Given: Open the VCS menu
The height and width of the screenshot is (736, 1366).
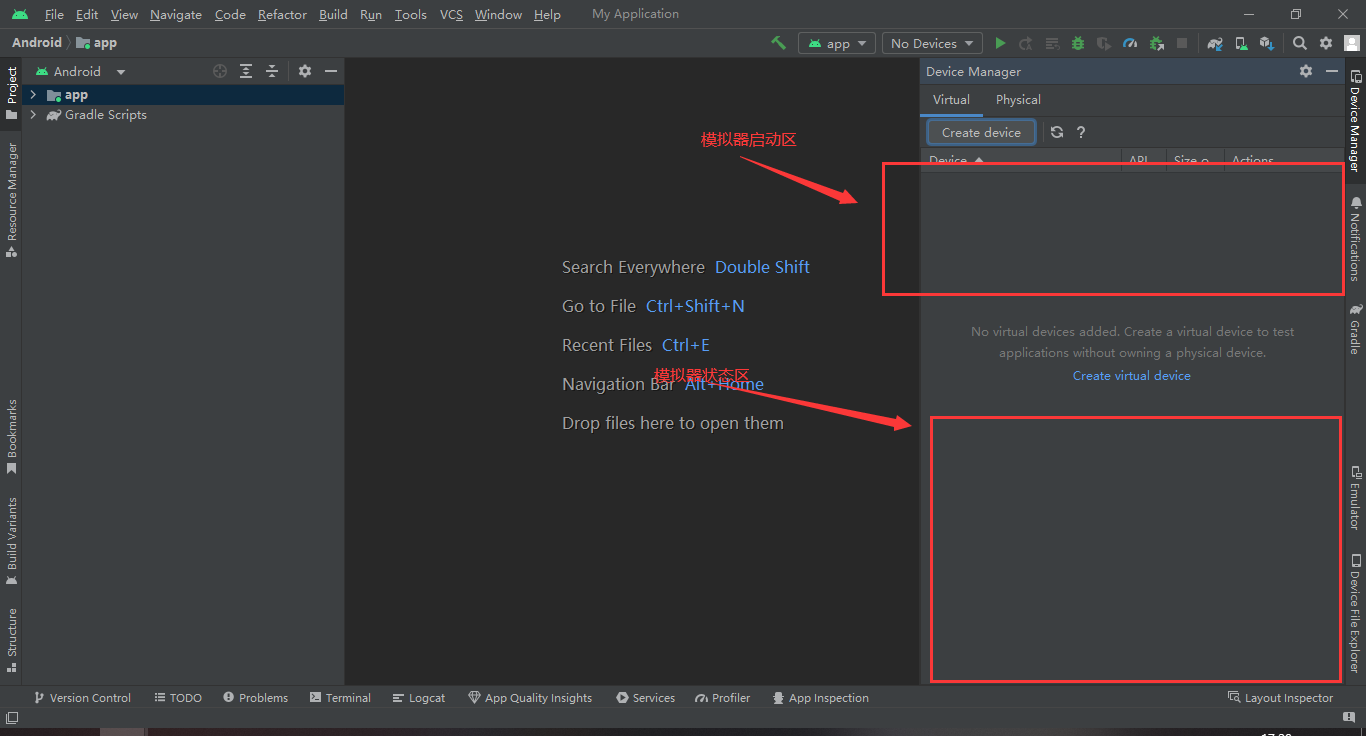Looking at the screenshot, I should click(451, 14).
